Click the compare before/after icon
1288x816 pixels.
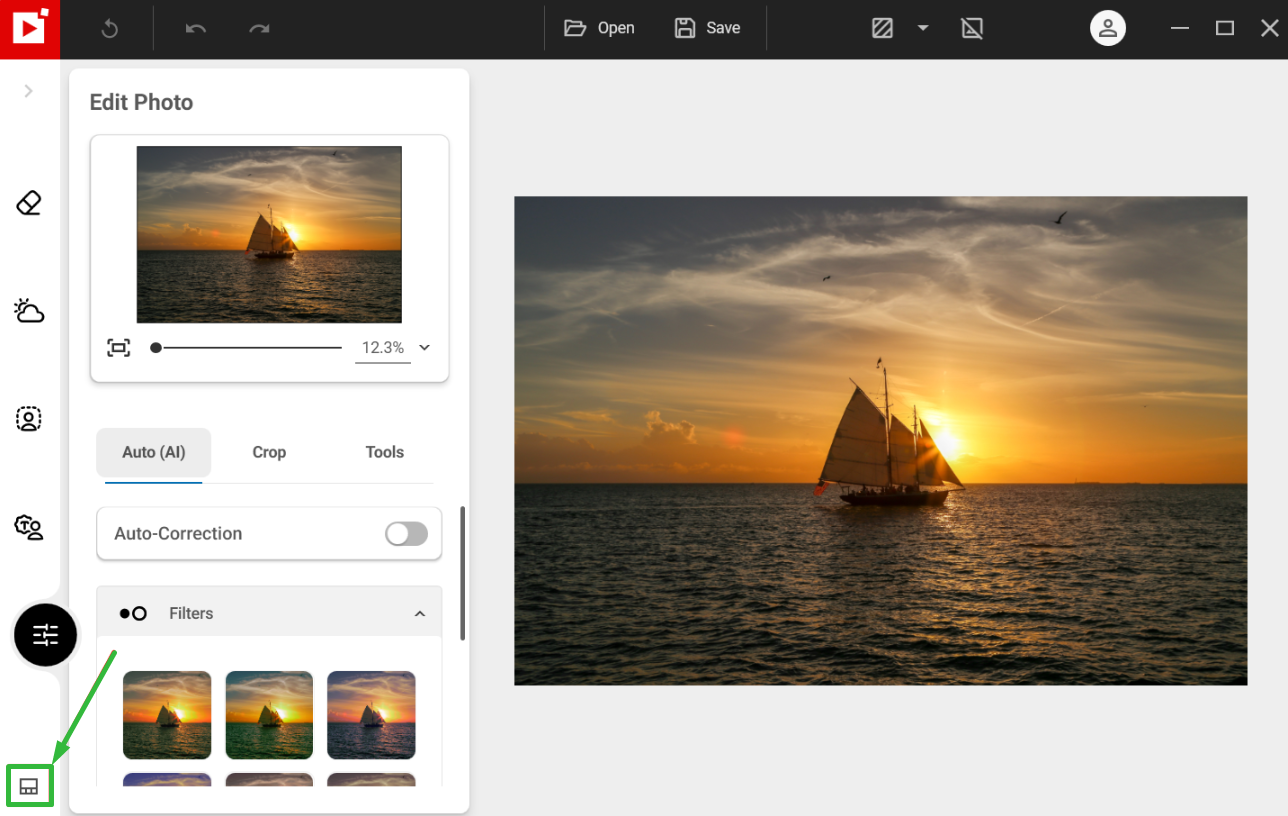[882, 28]
